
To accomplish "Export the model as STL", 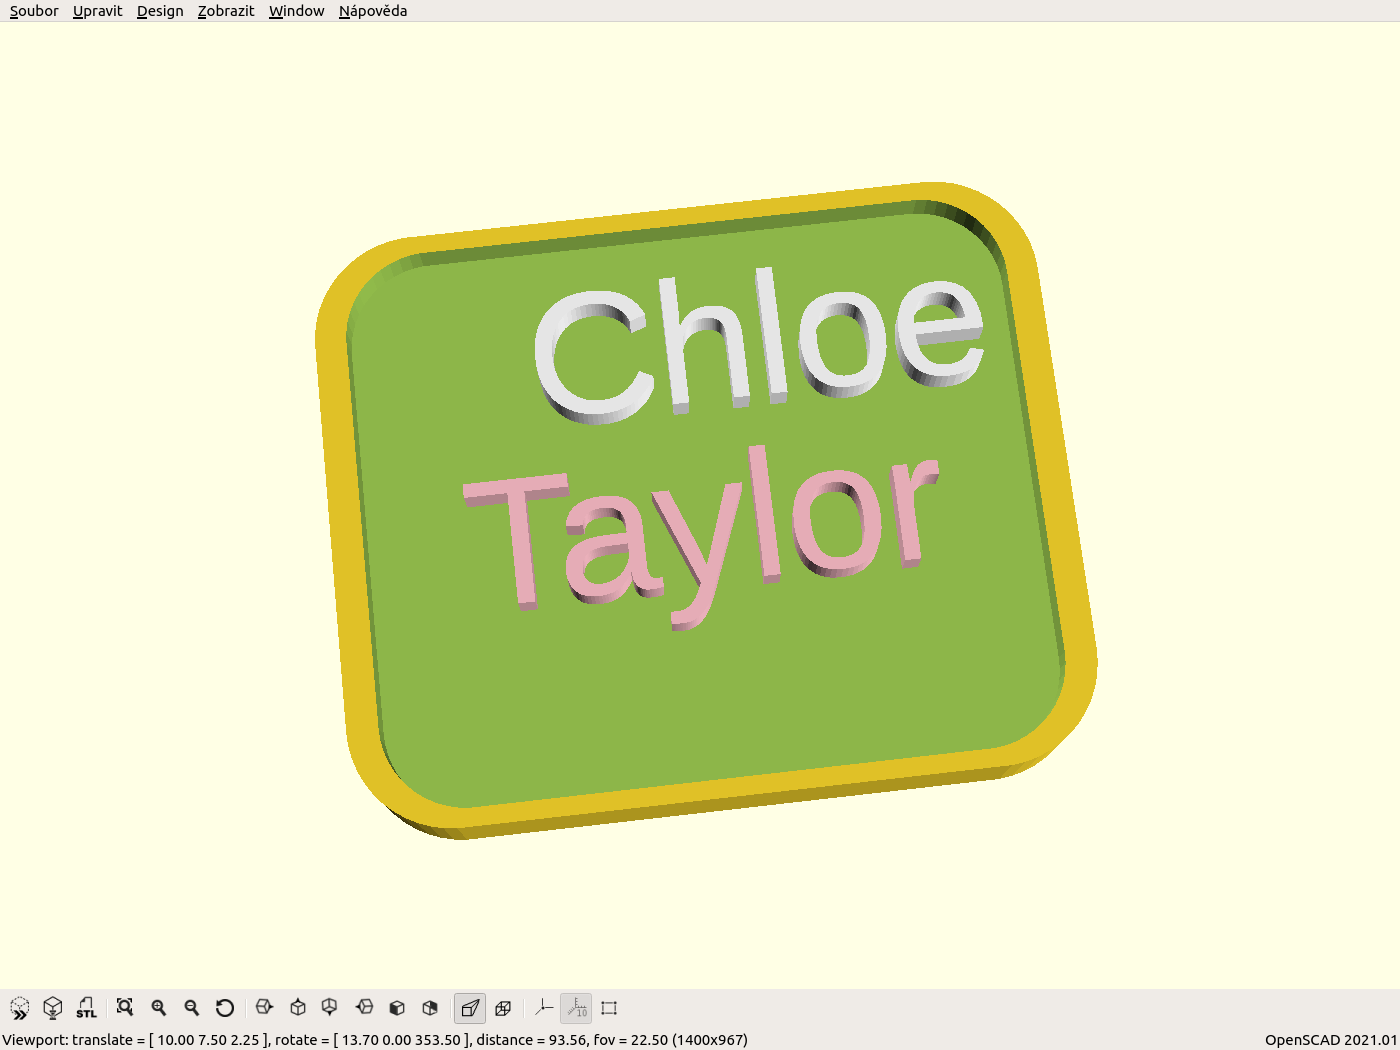I will (86, 1008).
